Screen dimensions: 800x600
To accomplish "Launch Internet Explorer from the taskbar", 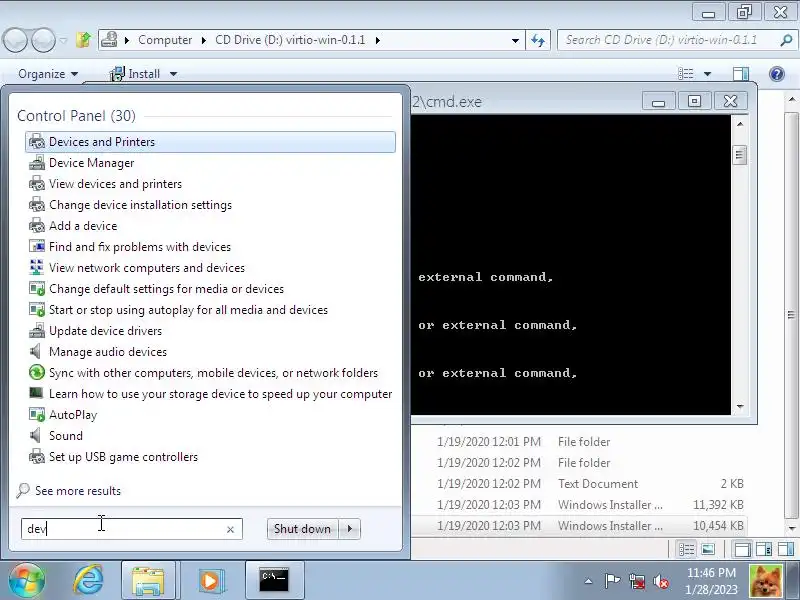I will [x=88, y=580].
